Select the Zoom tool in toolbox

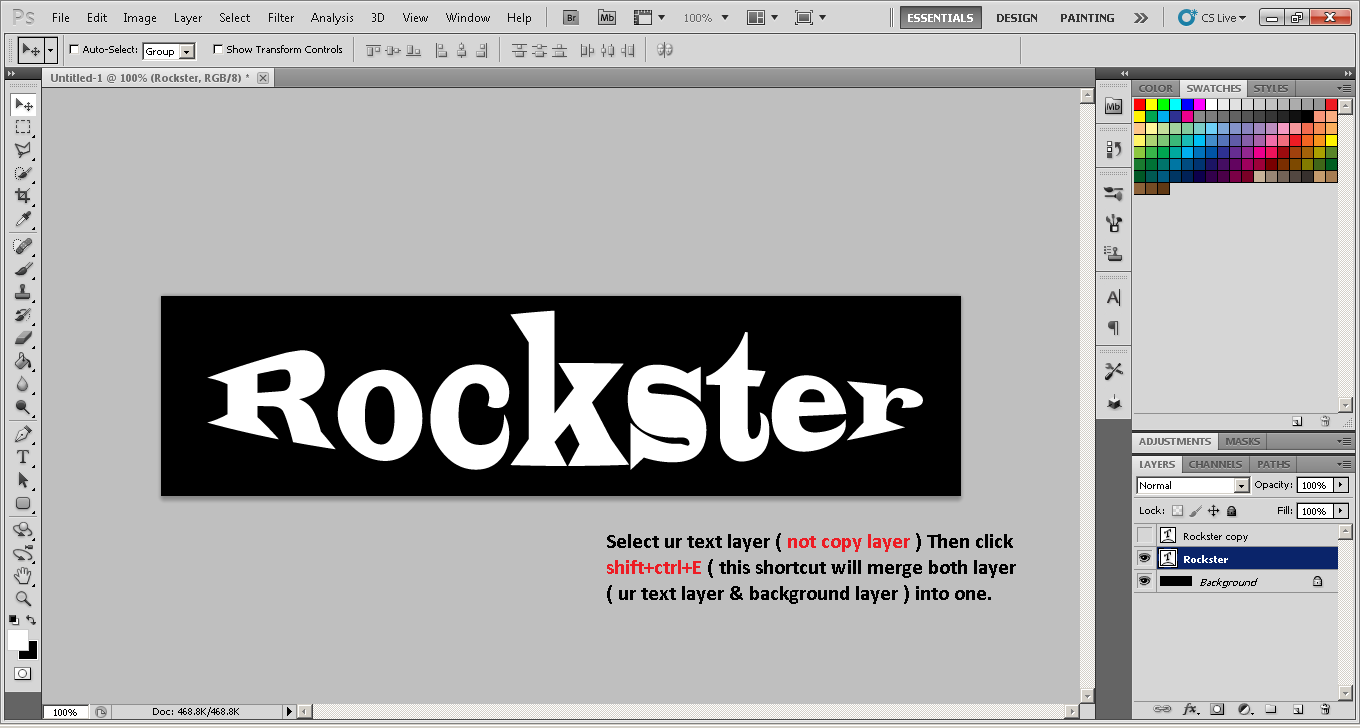(x=23, y=599)
